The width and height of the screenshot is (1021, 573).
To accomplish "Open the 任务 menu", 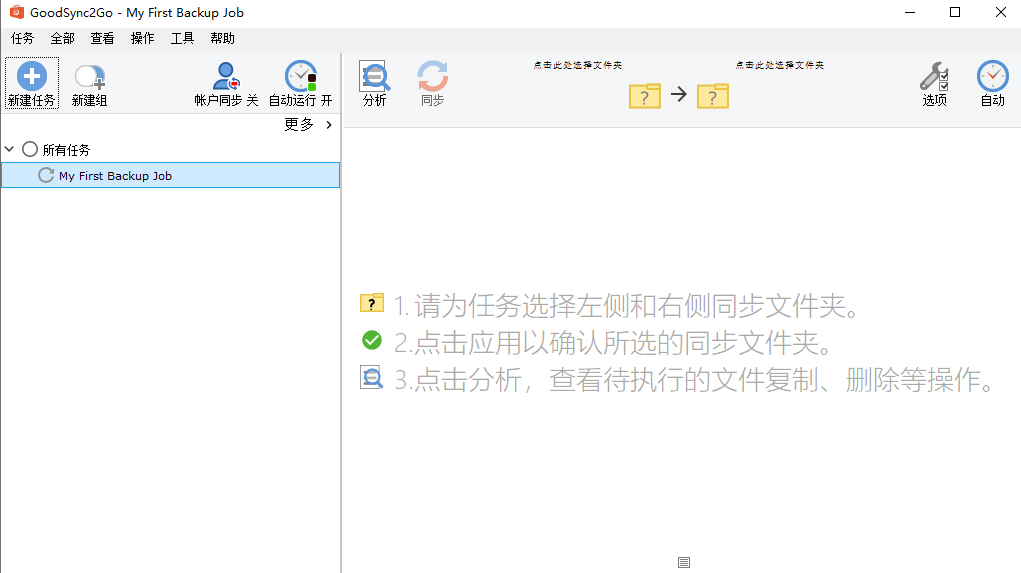I will click(x=22, y=38).
